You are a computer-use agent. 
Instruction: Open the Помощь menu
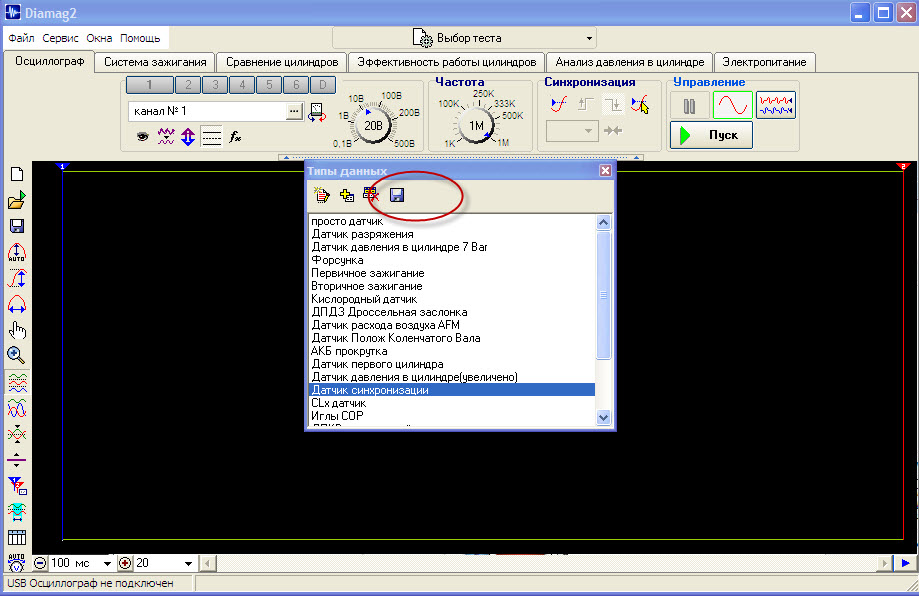[140, 38]
